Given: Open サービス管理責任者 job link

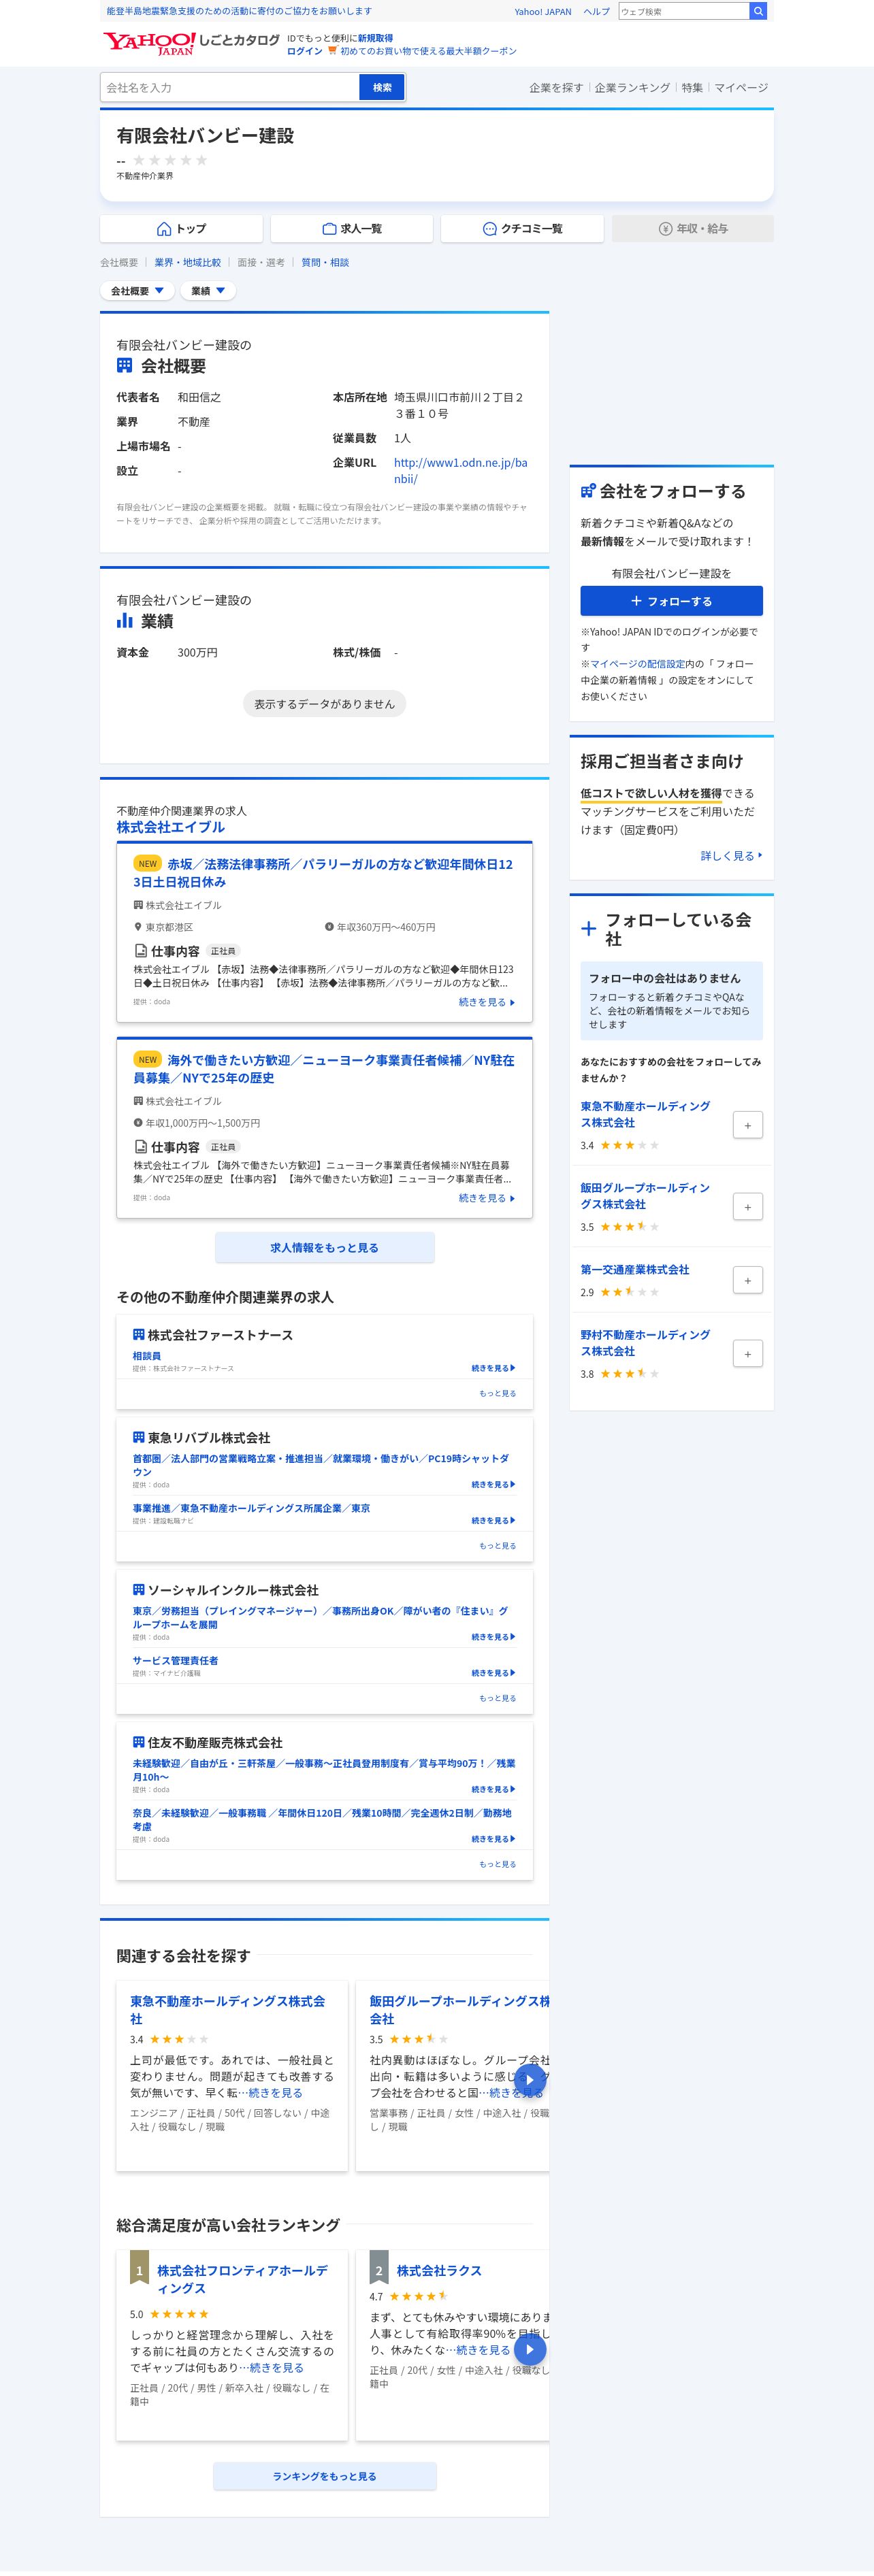Looking at the screenshot, I should (x=176, y=1660).
